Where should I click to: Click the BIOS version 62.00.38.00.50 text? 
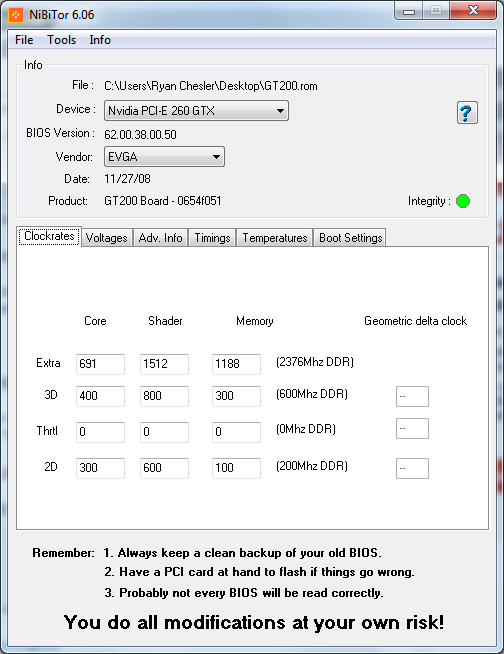[140, 135]
